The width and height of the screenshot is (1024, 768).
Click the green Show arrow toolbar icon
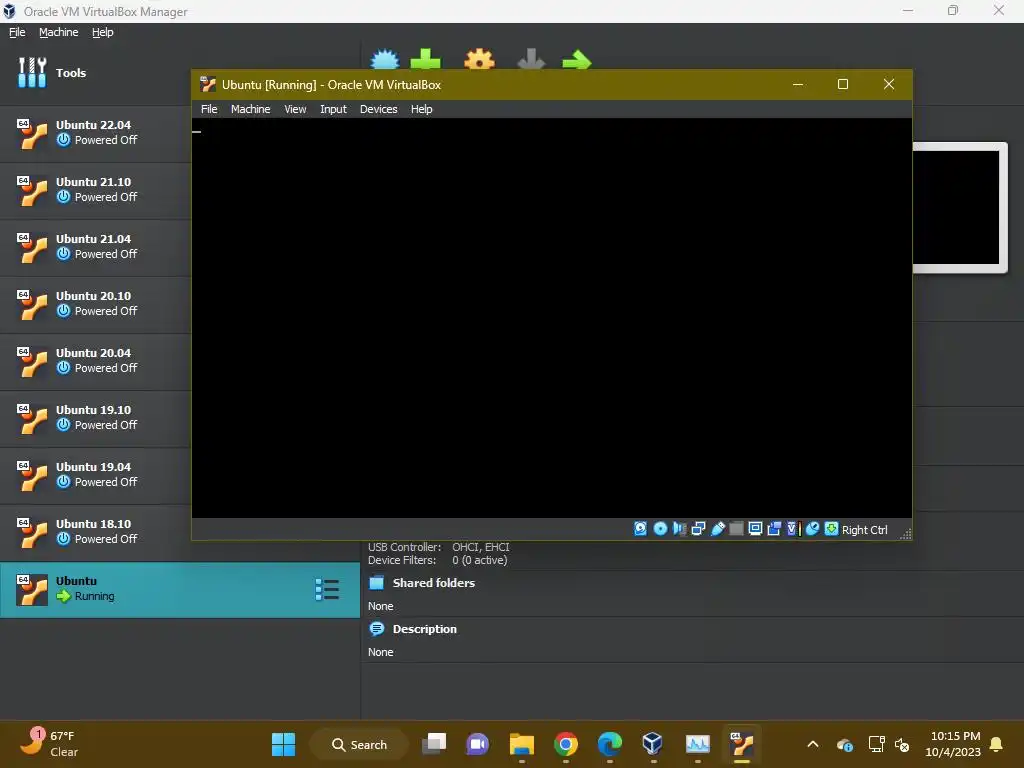(577, 59)
